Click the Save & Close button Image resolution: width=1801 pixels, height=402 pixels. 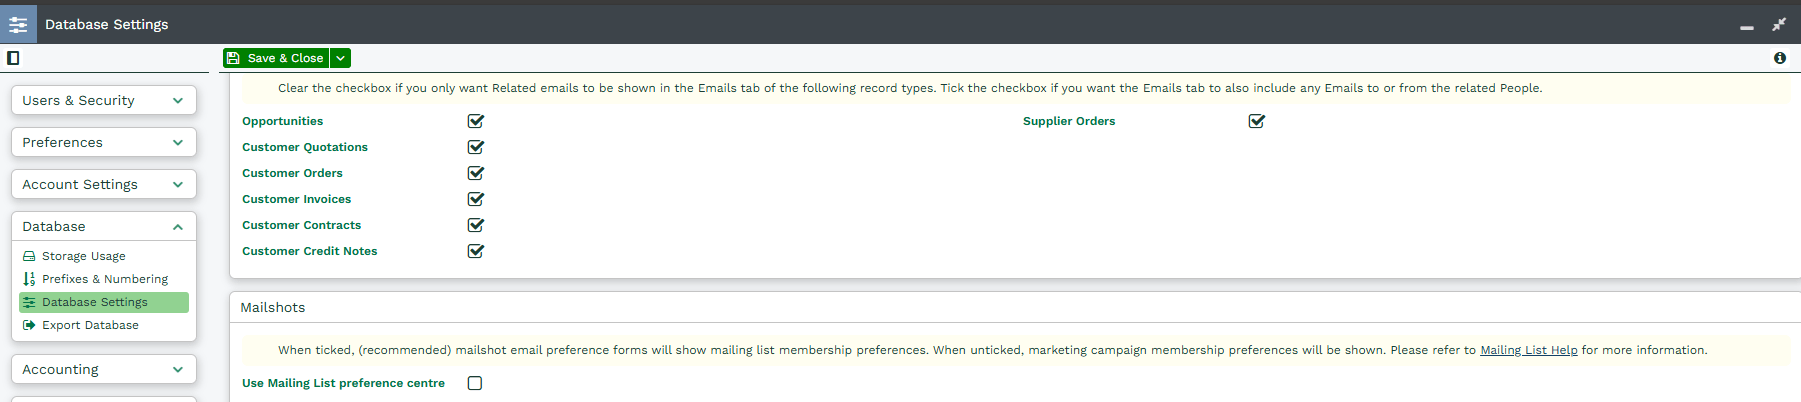(277, 58)
